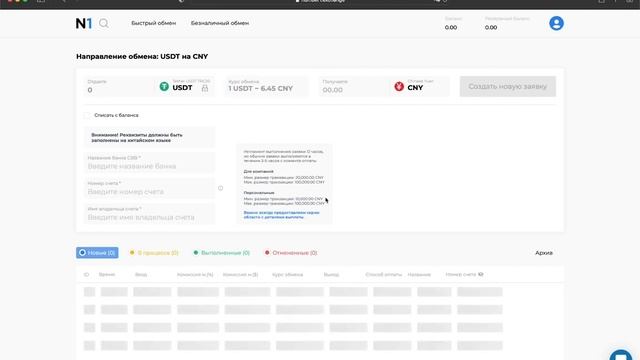The image size is (640, 360).
Task: Click the green Tether USDT coin icon
Action: coord(164,86)
